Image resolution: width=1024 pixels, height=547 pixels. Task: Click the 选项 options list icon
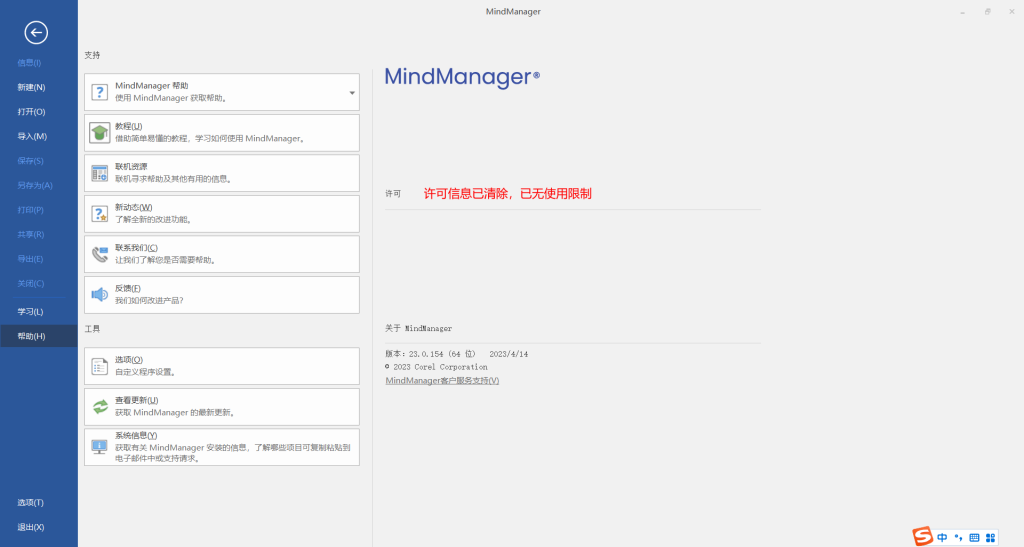(x=99, y=366)
